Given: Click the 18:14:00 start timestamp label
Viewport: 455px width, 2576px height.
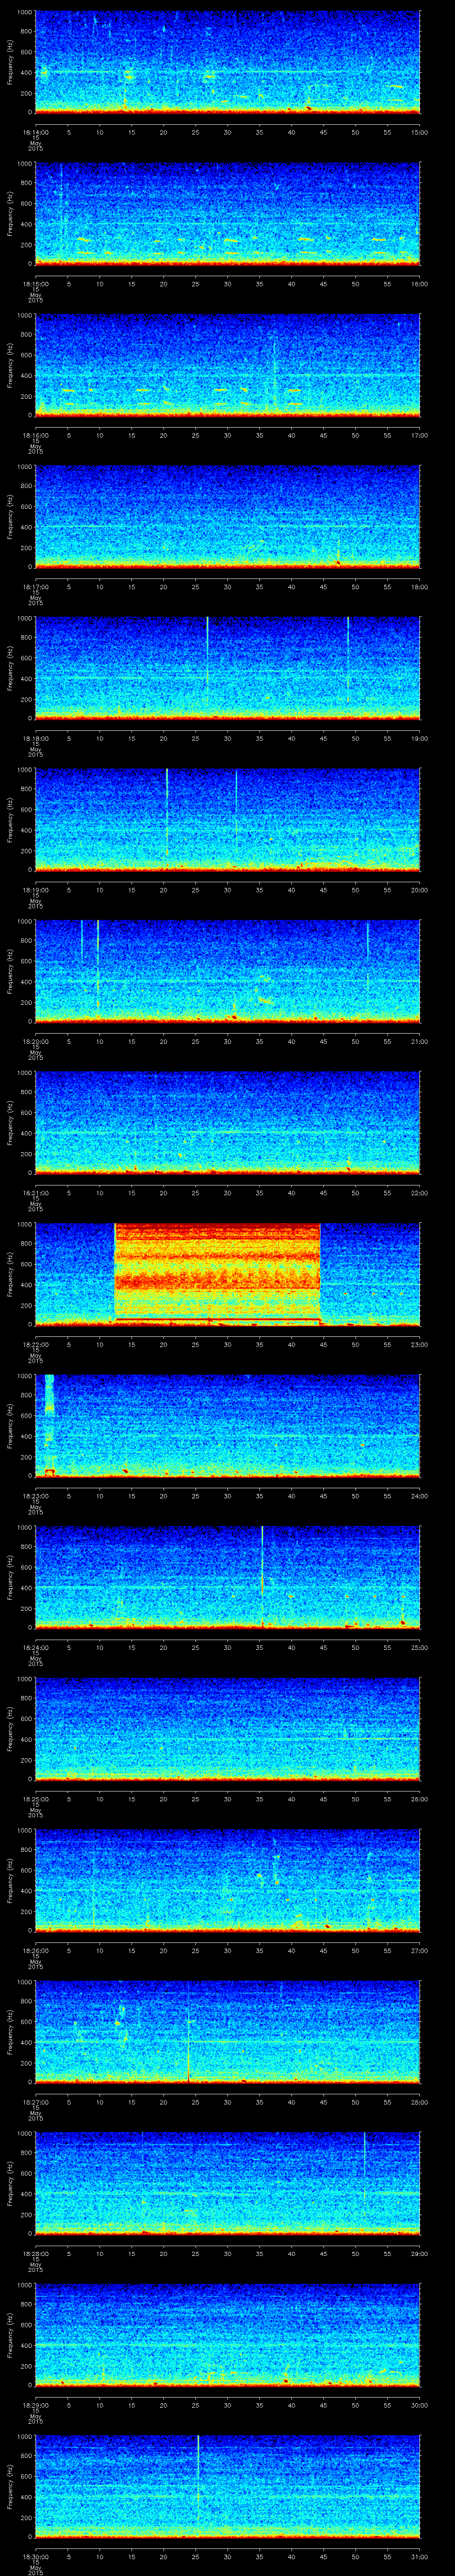Looking at the screenshot, I should (35, 132).
